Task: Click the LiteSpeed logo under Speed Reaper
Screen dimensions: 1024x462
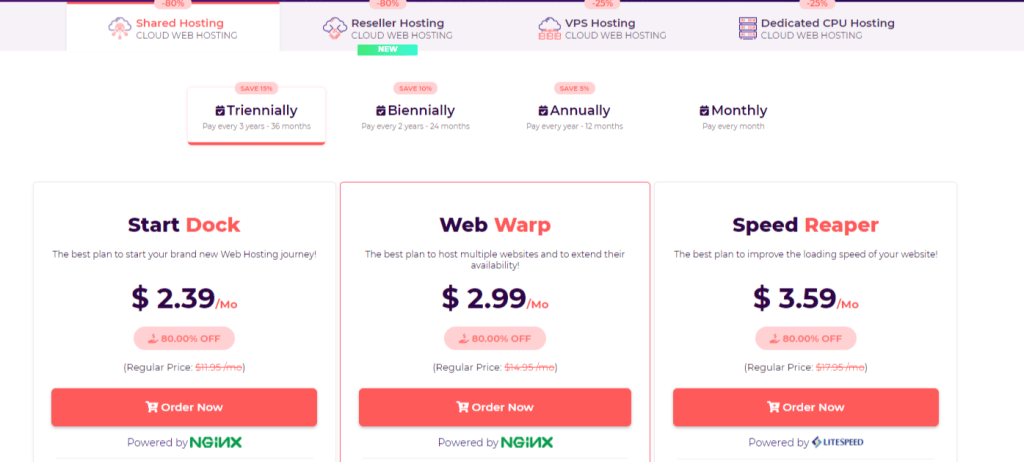Action: [838, 442]
